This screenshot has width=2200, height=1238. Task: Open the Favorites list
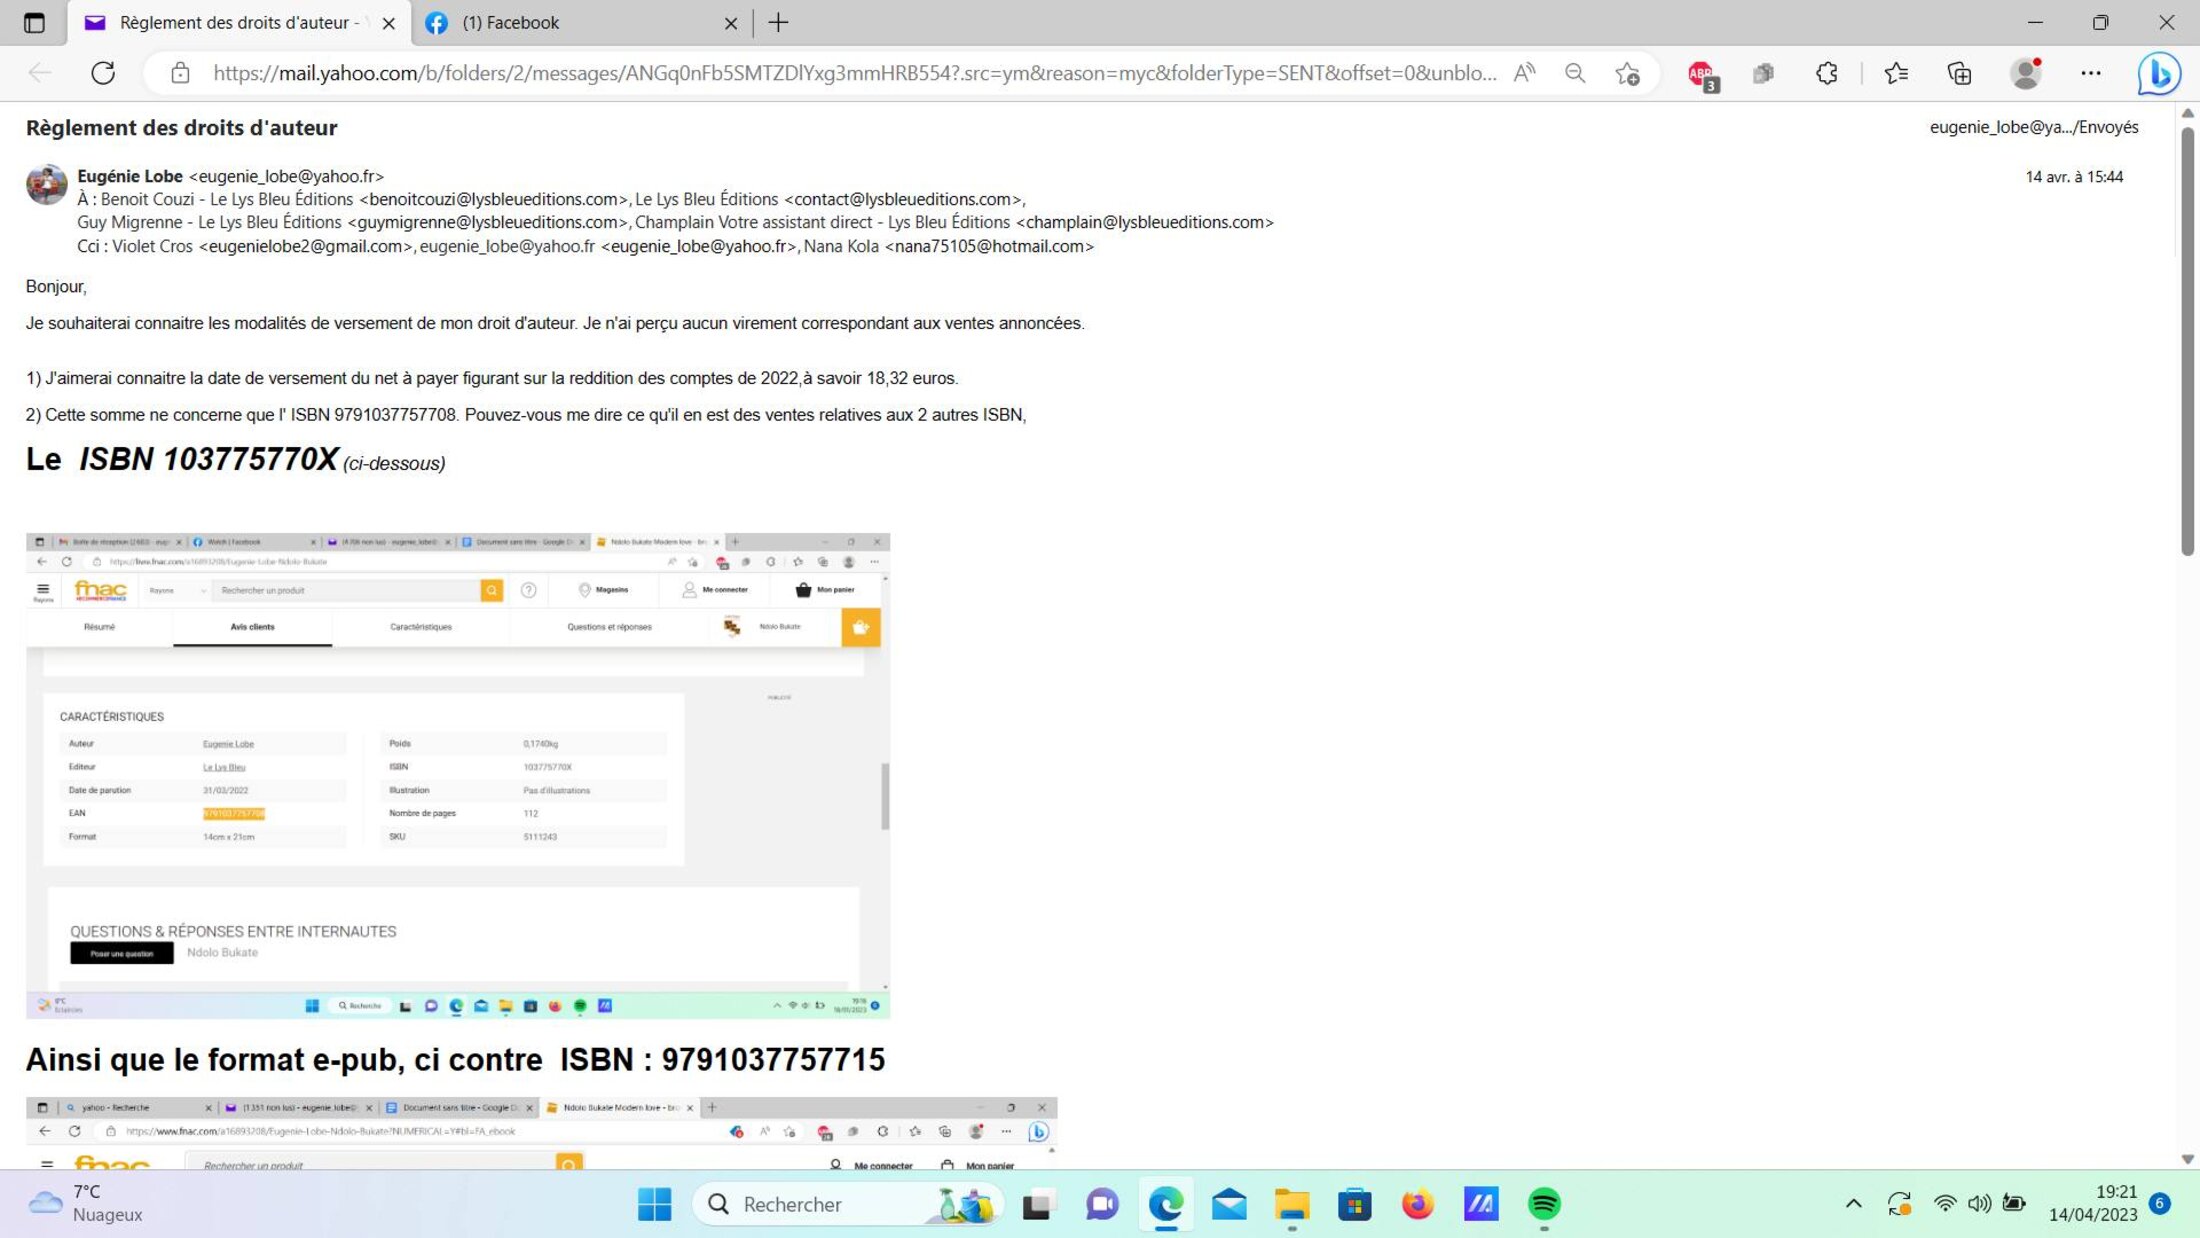[1896, 73]
